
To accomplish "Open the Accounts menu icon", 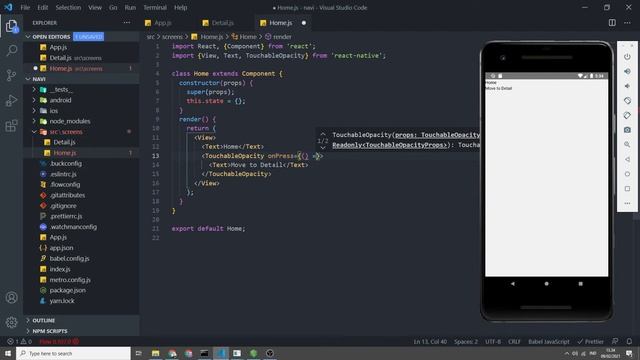I will click(x=11, y=298).
